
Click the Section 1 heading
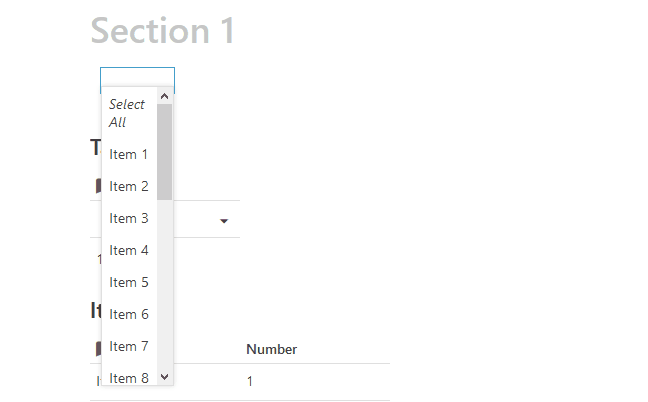pyautogui.click(x=163, y=31)
